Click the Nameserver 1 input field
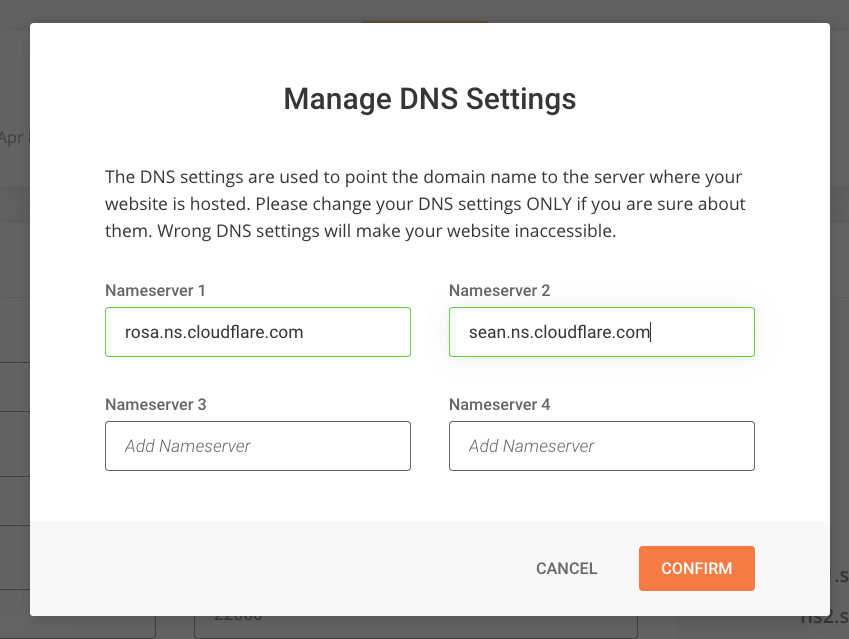The height and width of the screenshot is (639, 849). click(258, 332)
